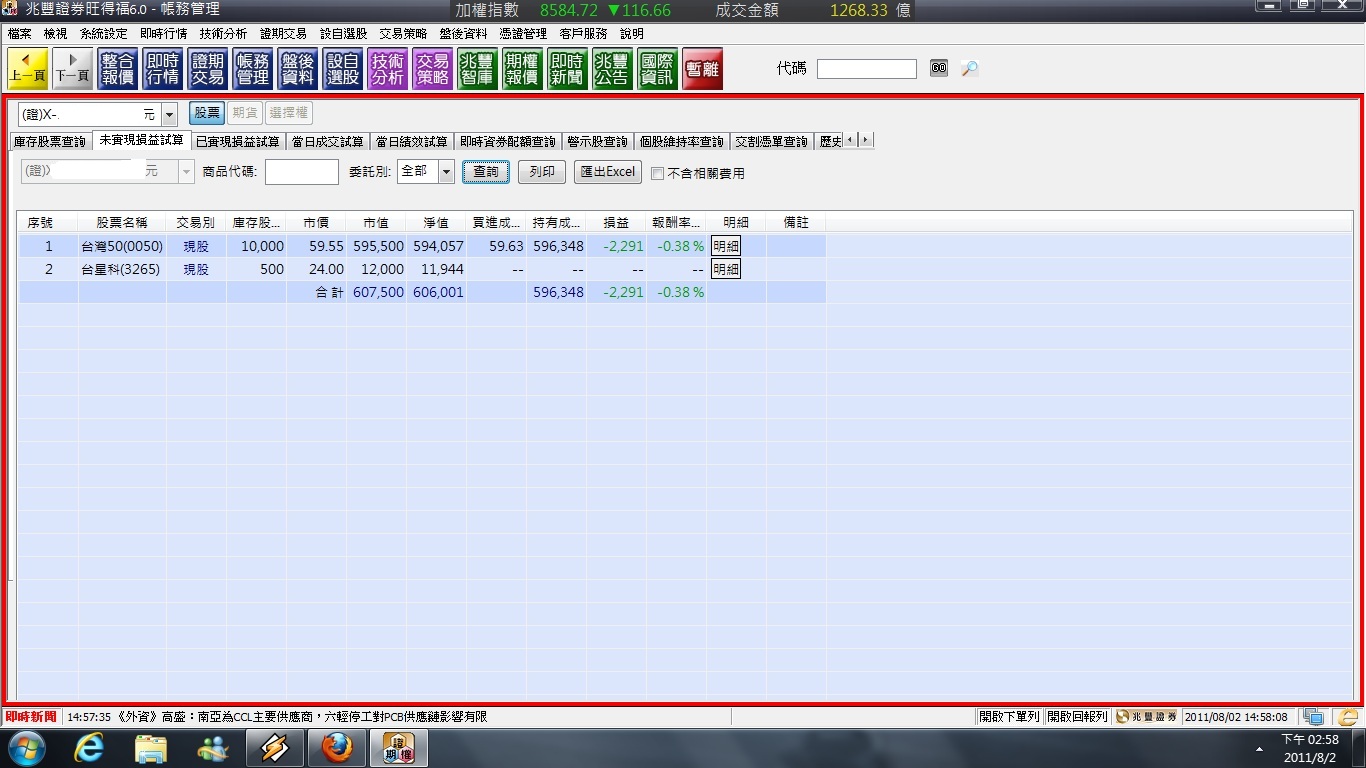Select the 股票 toggle button
The width and height of the screenshot is (1366, 768).
pyautogui.click(x=207, y=113)
